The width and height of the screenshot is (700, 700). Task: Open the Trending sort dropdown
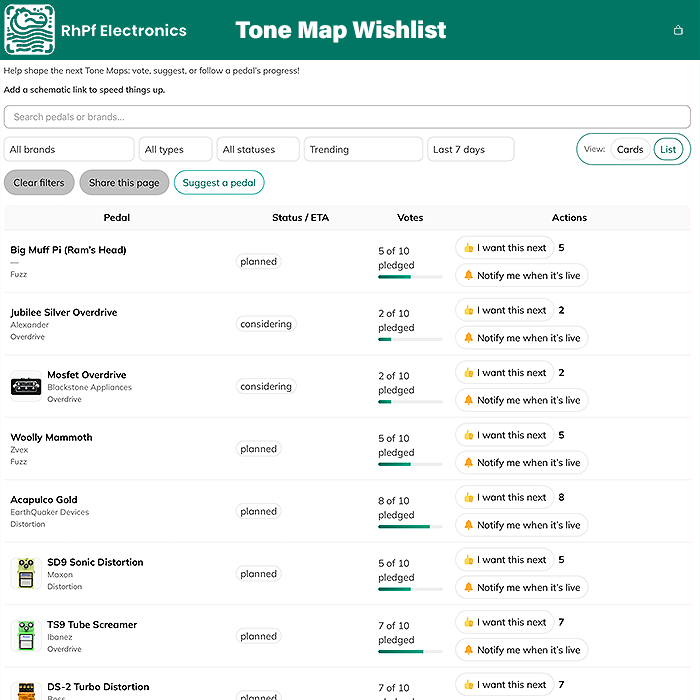click(x=363, y=150)
